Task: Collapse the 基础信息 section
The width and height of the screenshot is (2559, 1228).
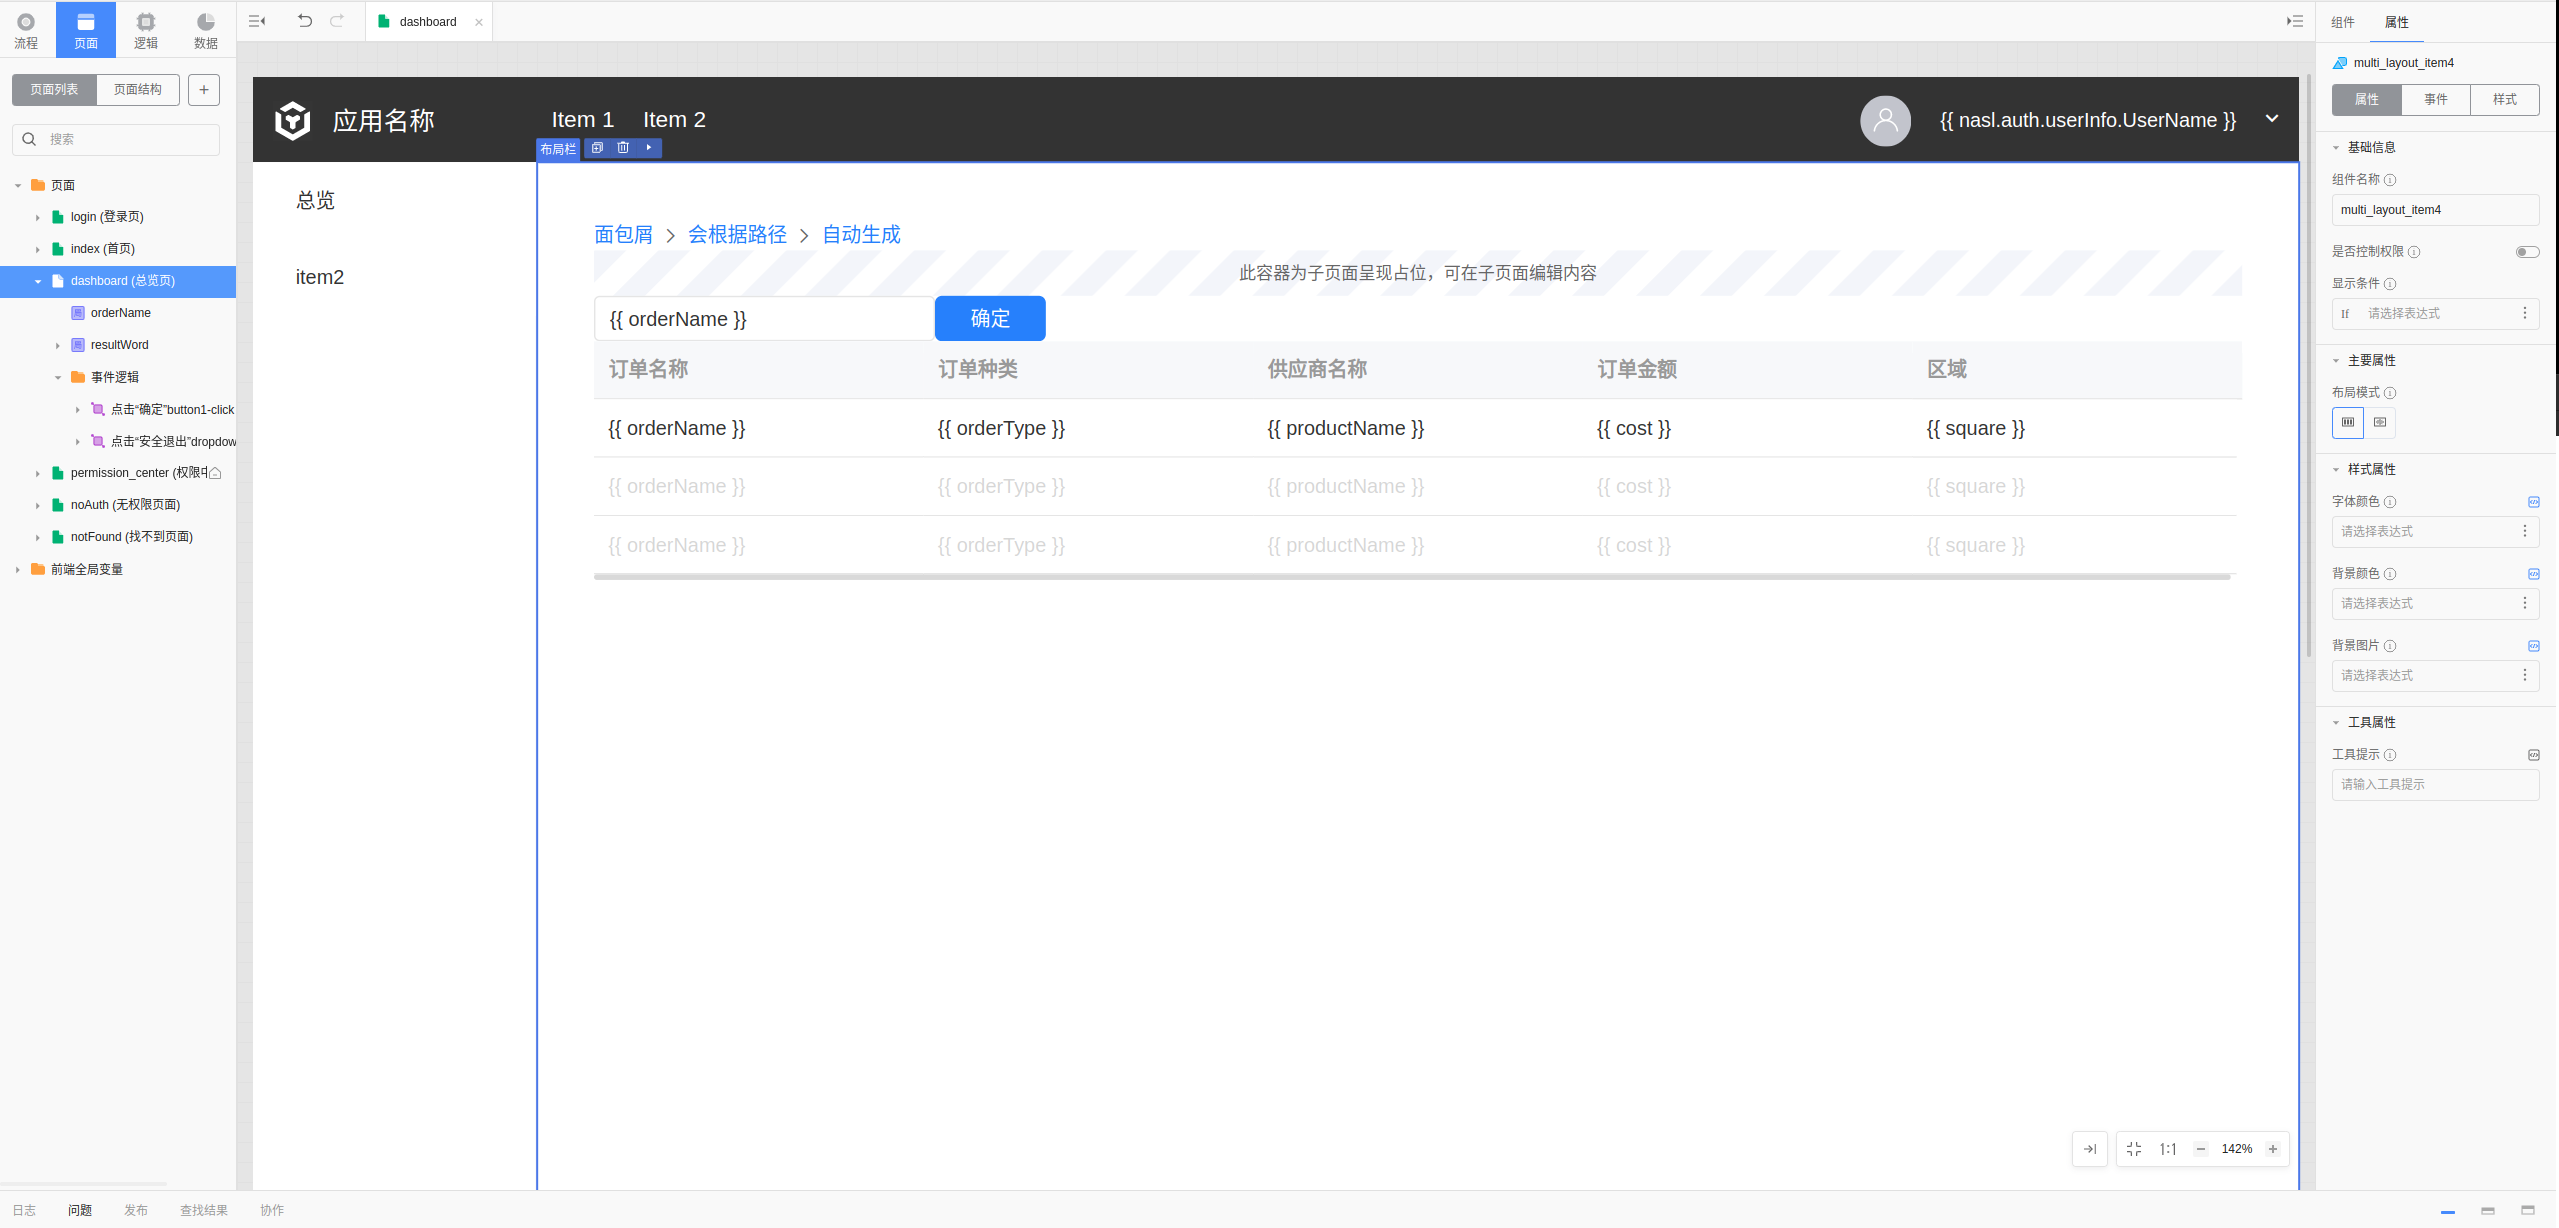Action: (2336, 148)
